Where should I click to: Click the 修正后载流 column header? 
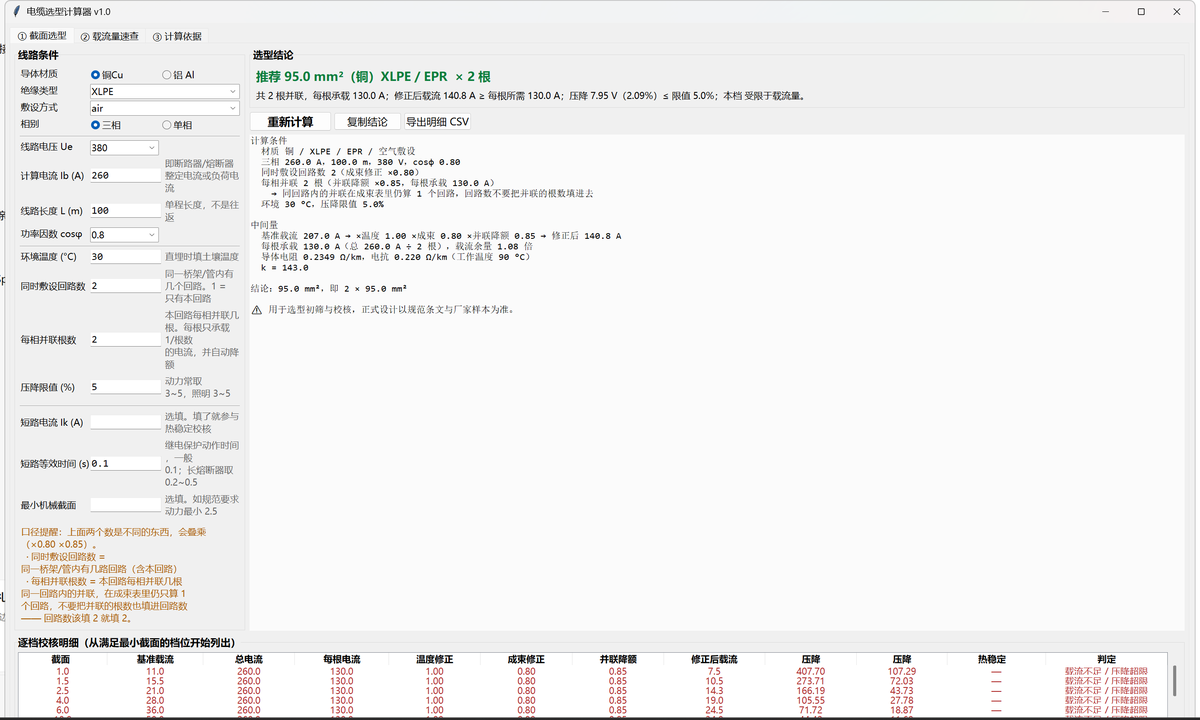tap(714, 659)
